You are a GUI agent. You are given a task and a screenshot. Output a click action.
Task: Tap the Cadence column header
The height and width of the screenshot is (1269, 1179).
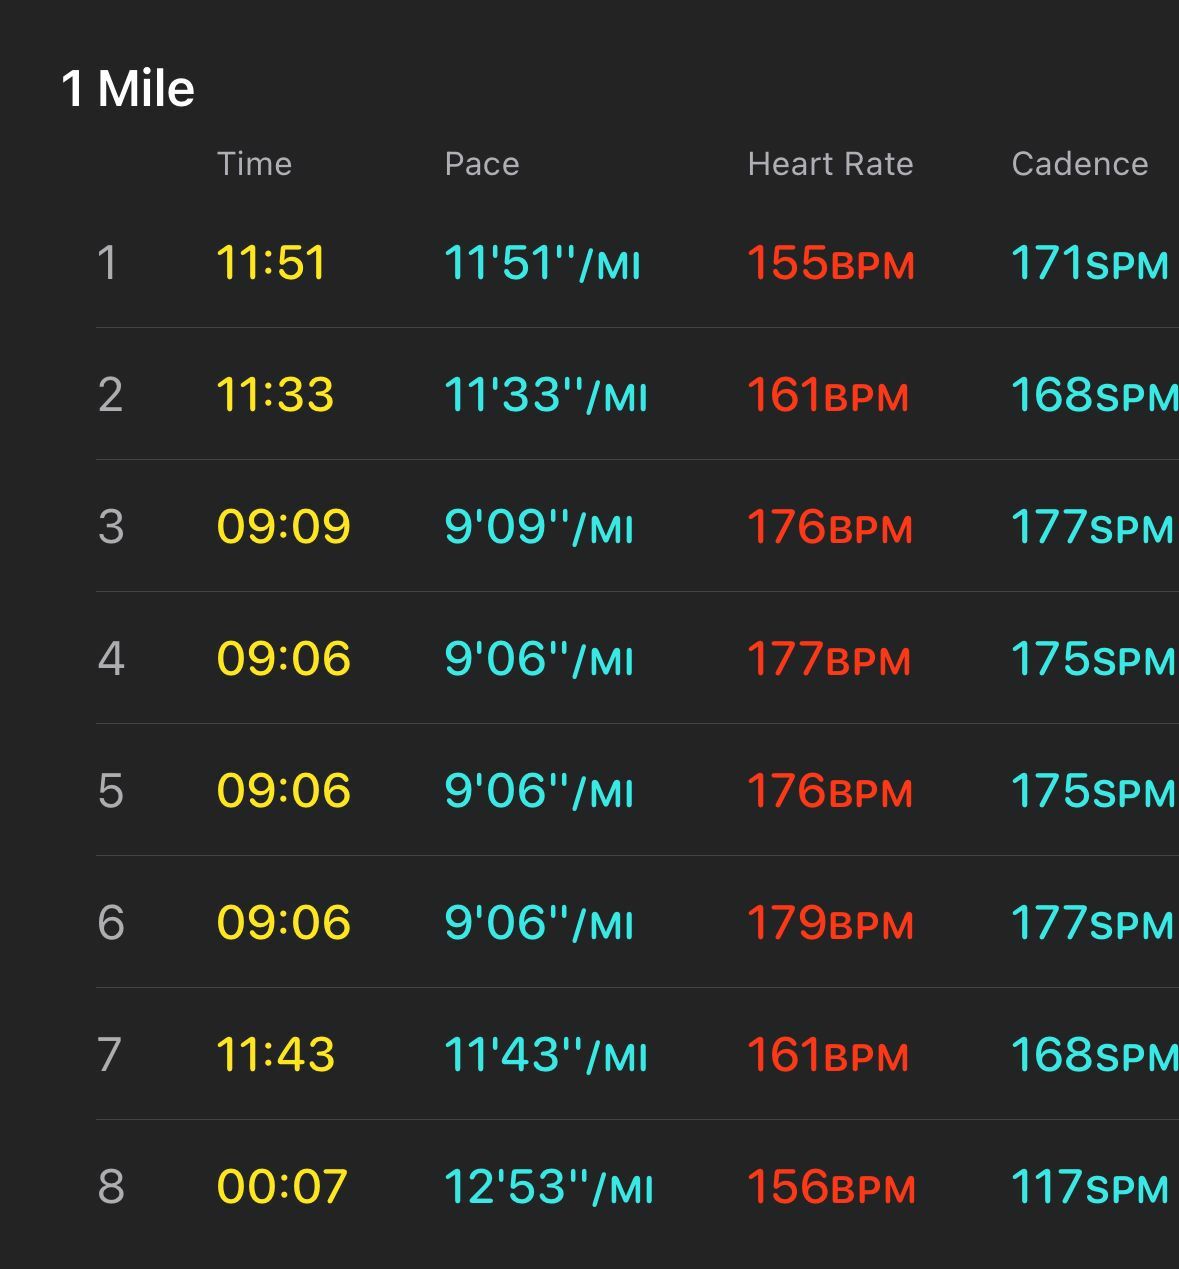coord(1080,164)
